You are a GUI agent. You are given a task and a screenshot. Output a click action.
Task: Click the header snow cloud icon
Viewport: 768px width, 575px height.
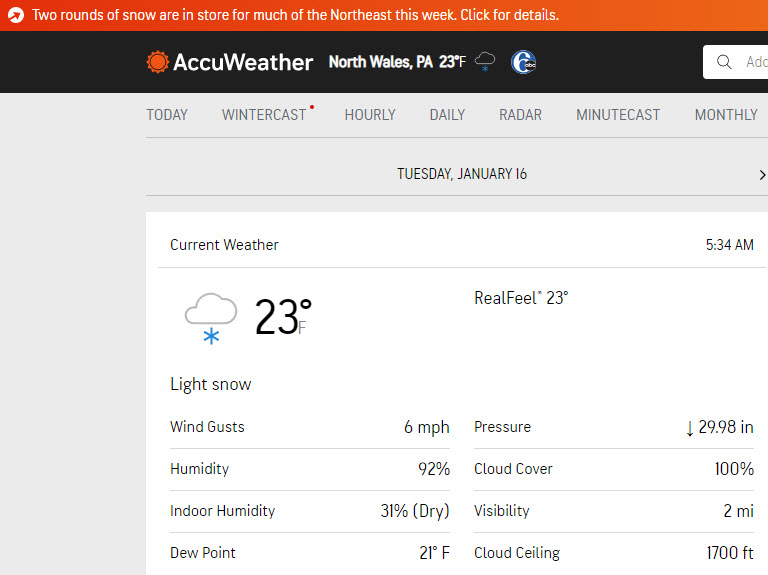coord(485,62)
